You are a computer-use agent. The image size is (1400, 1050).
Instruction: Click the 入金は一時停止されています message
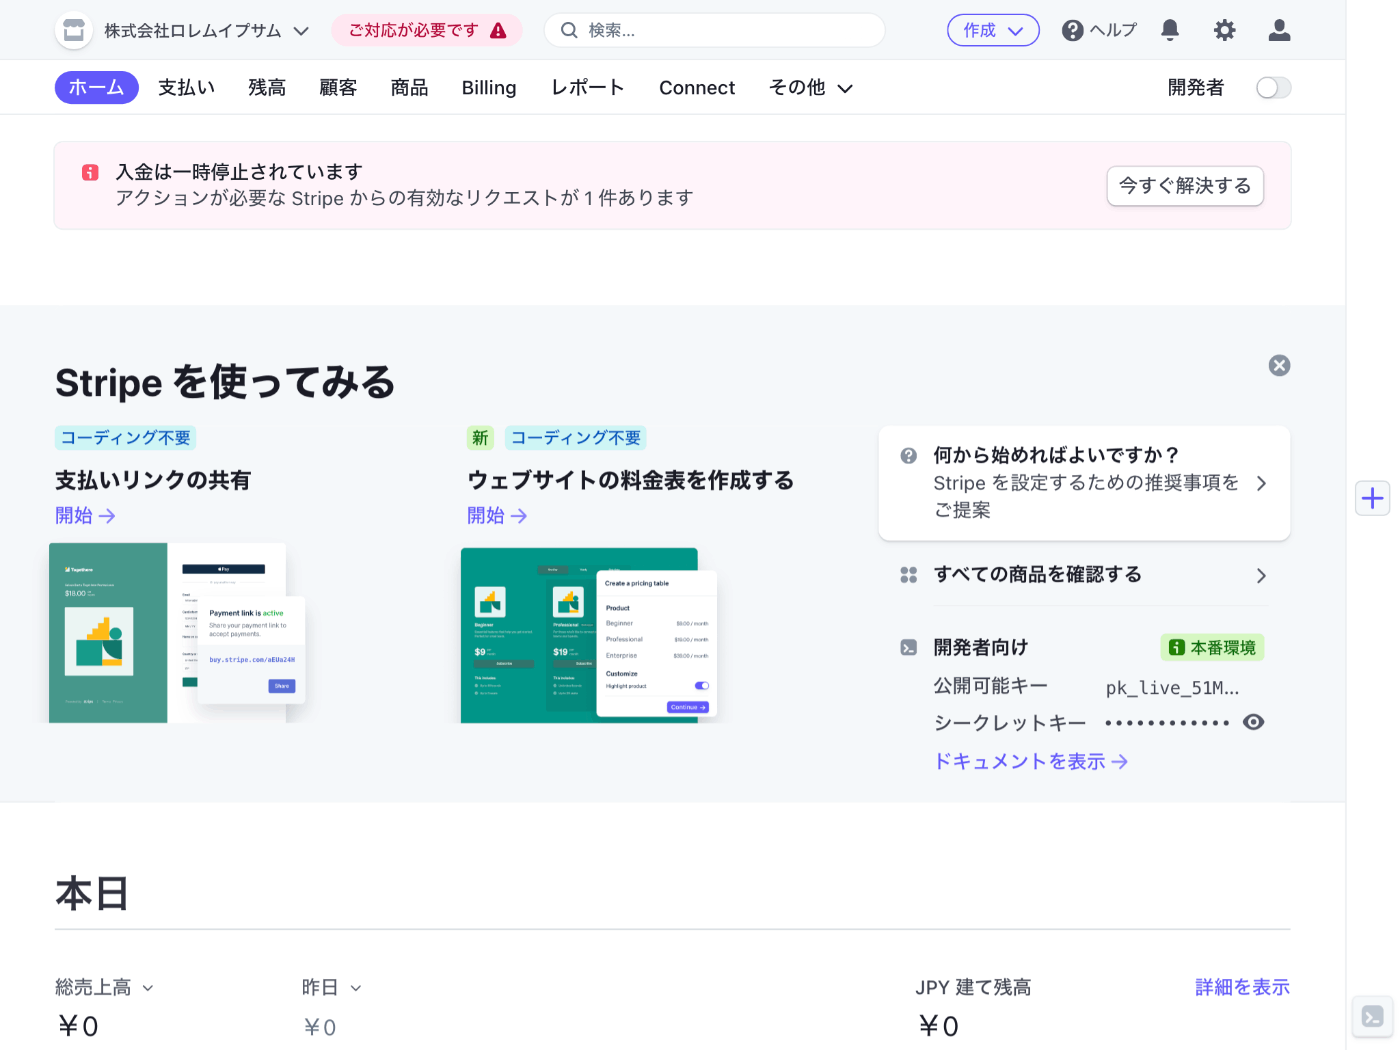point(239,172)
